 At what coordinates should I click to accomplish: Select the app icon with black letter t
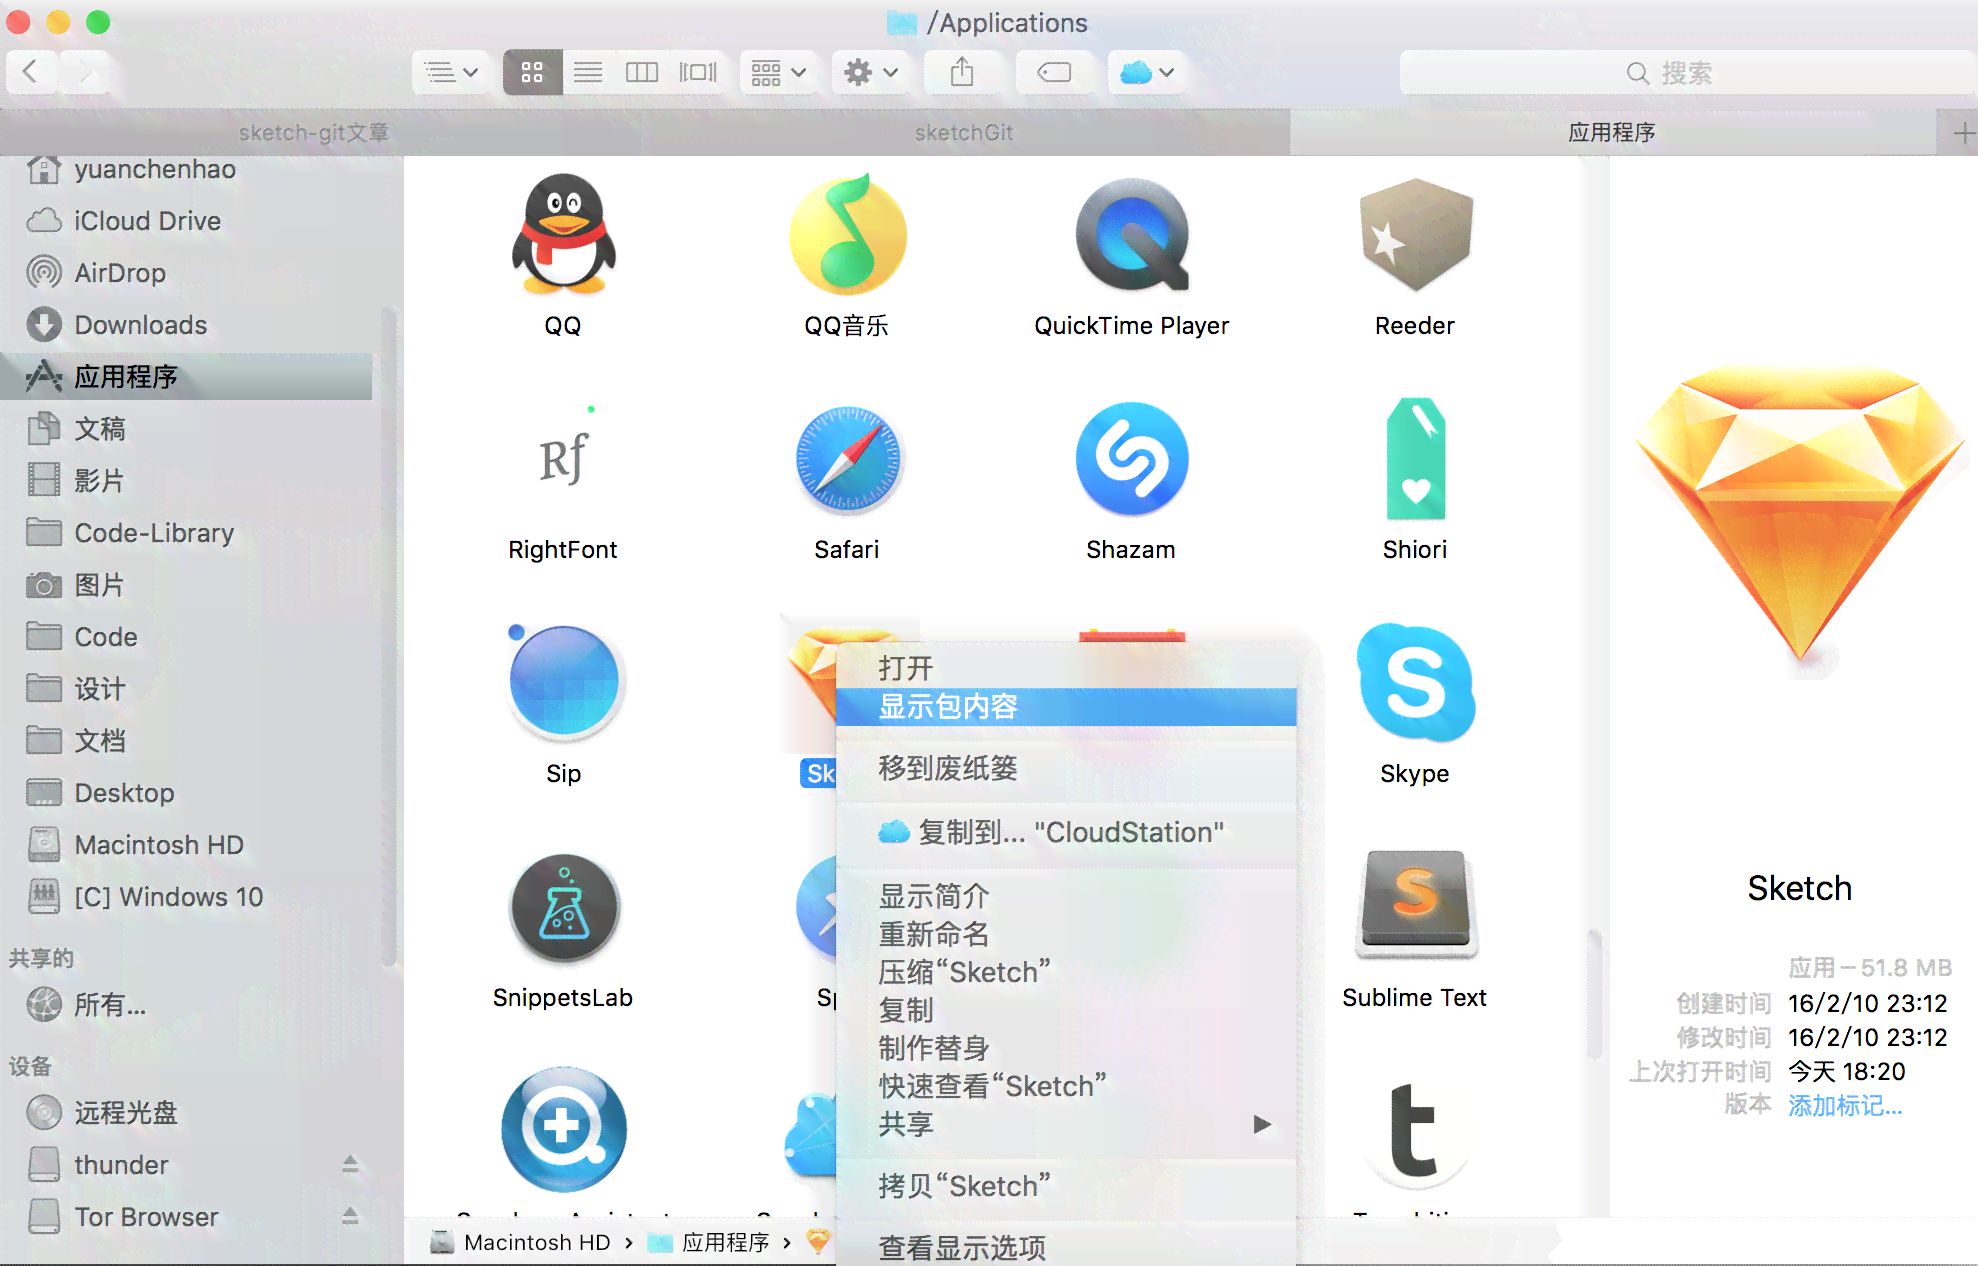[1415, 1130]
